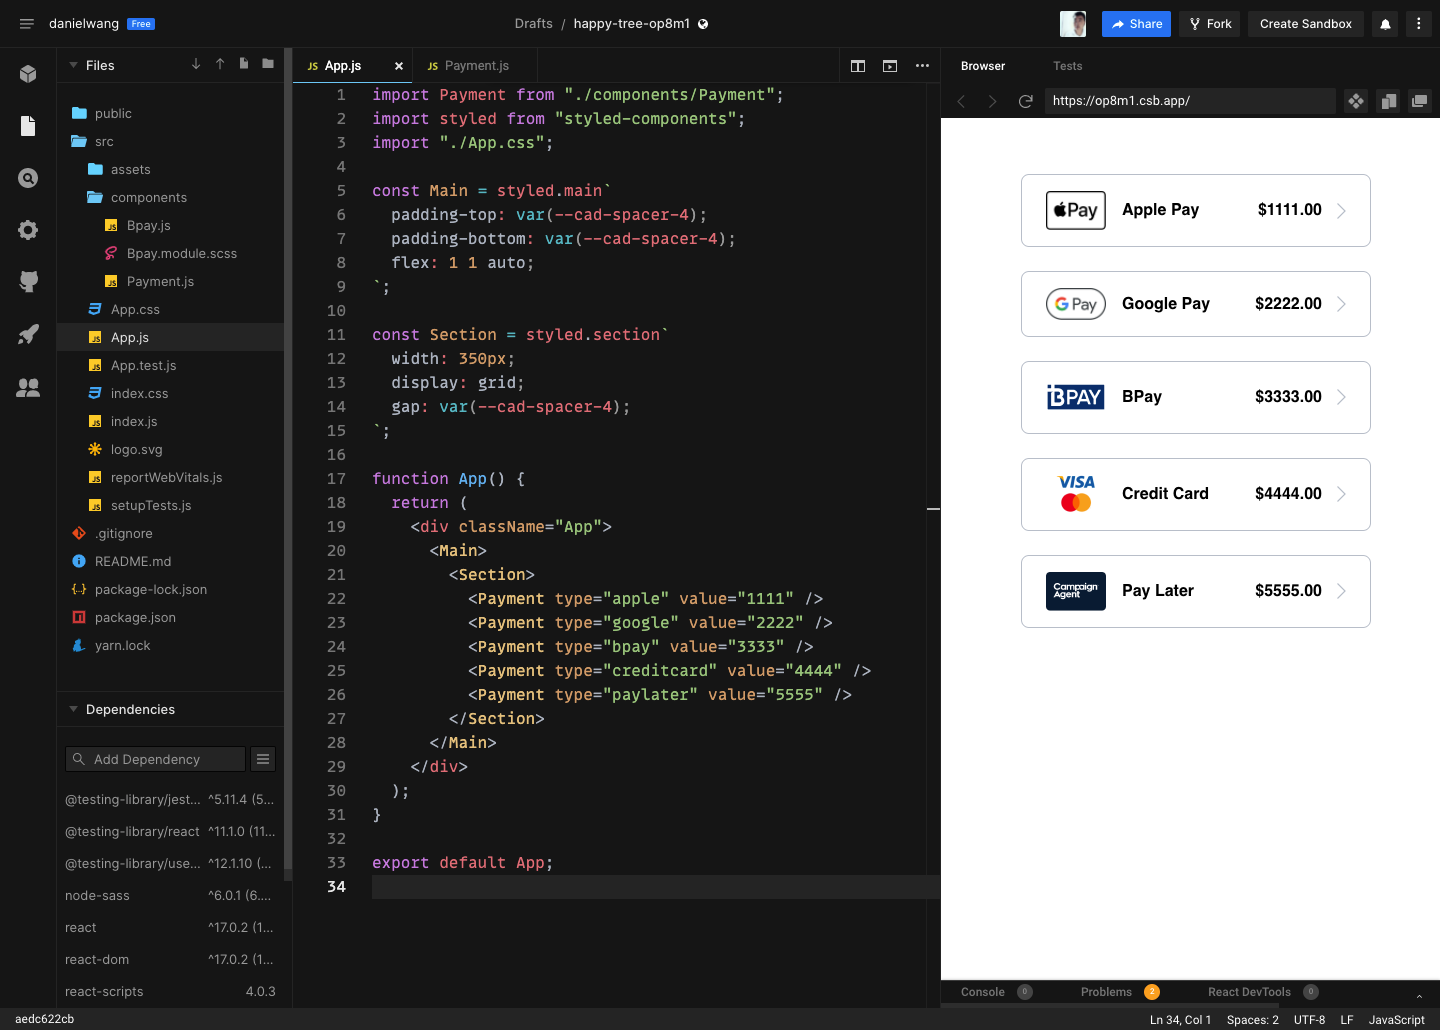This screenshot has height=1030, width=1440.
Task: Click the Share button
Action: pos(1136,24)
